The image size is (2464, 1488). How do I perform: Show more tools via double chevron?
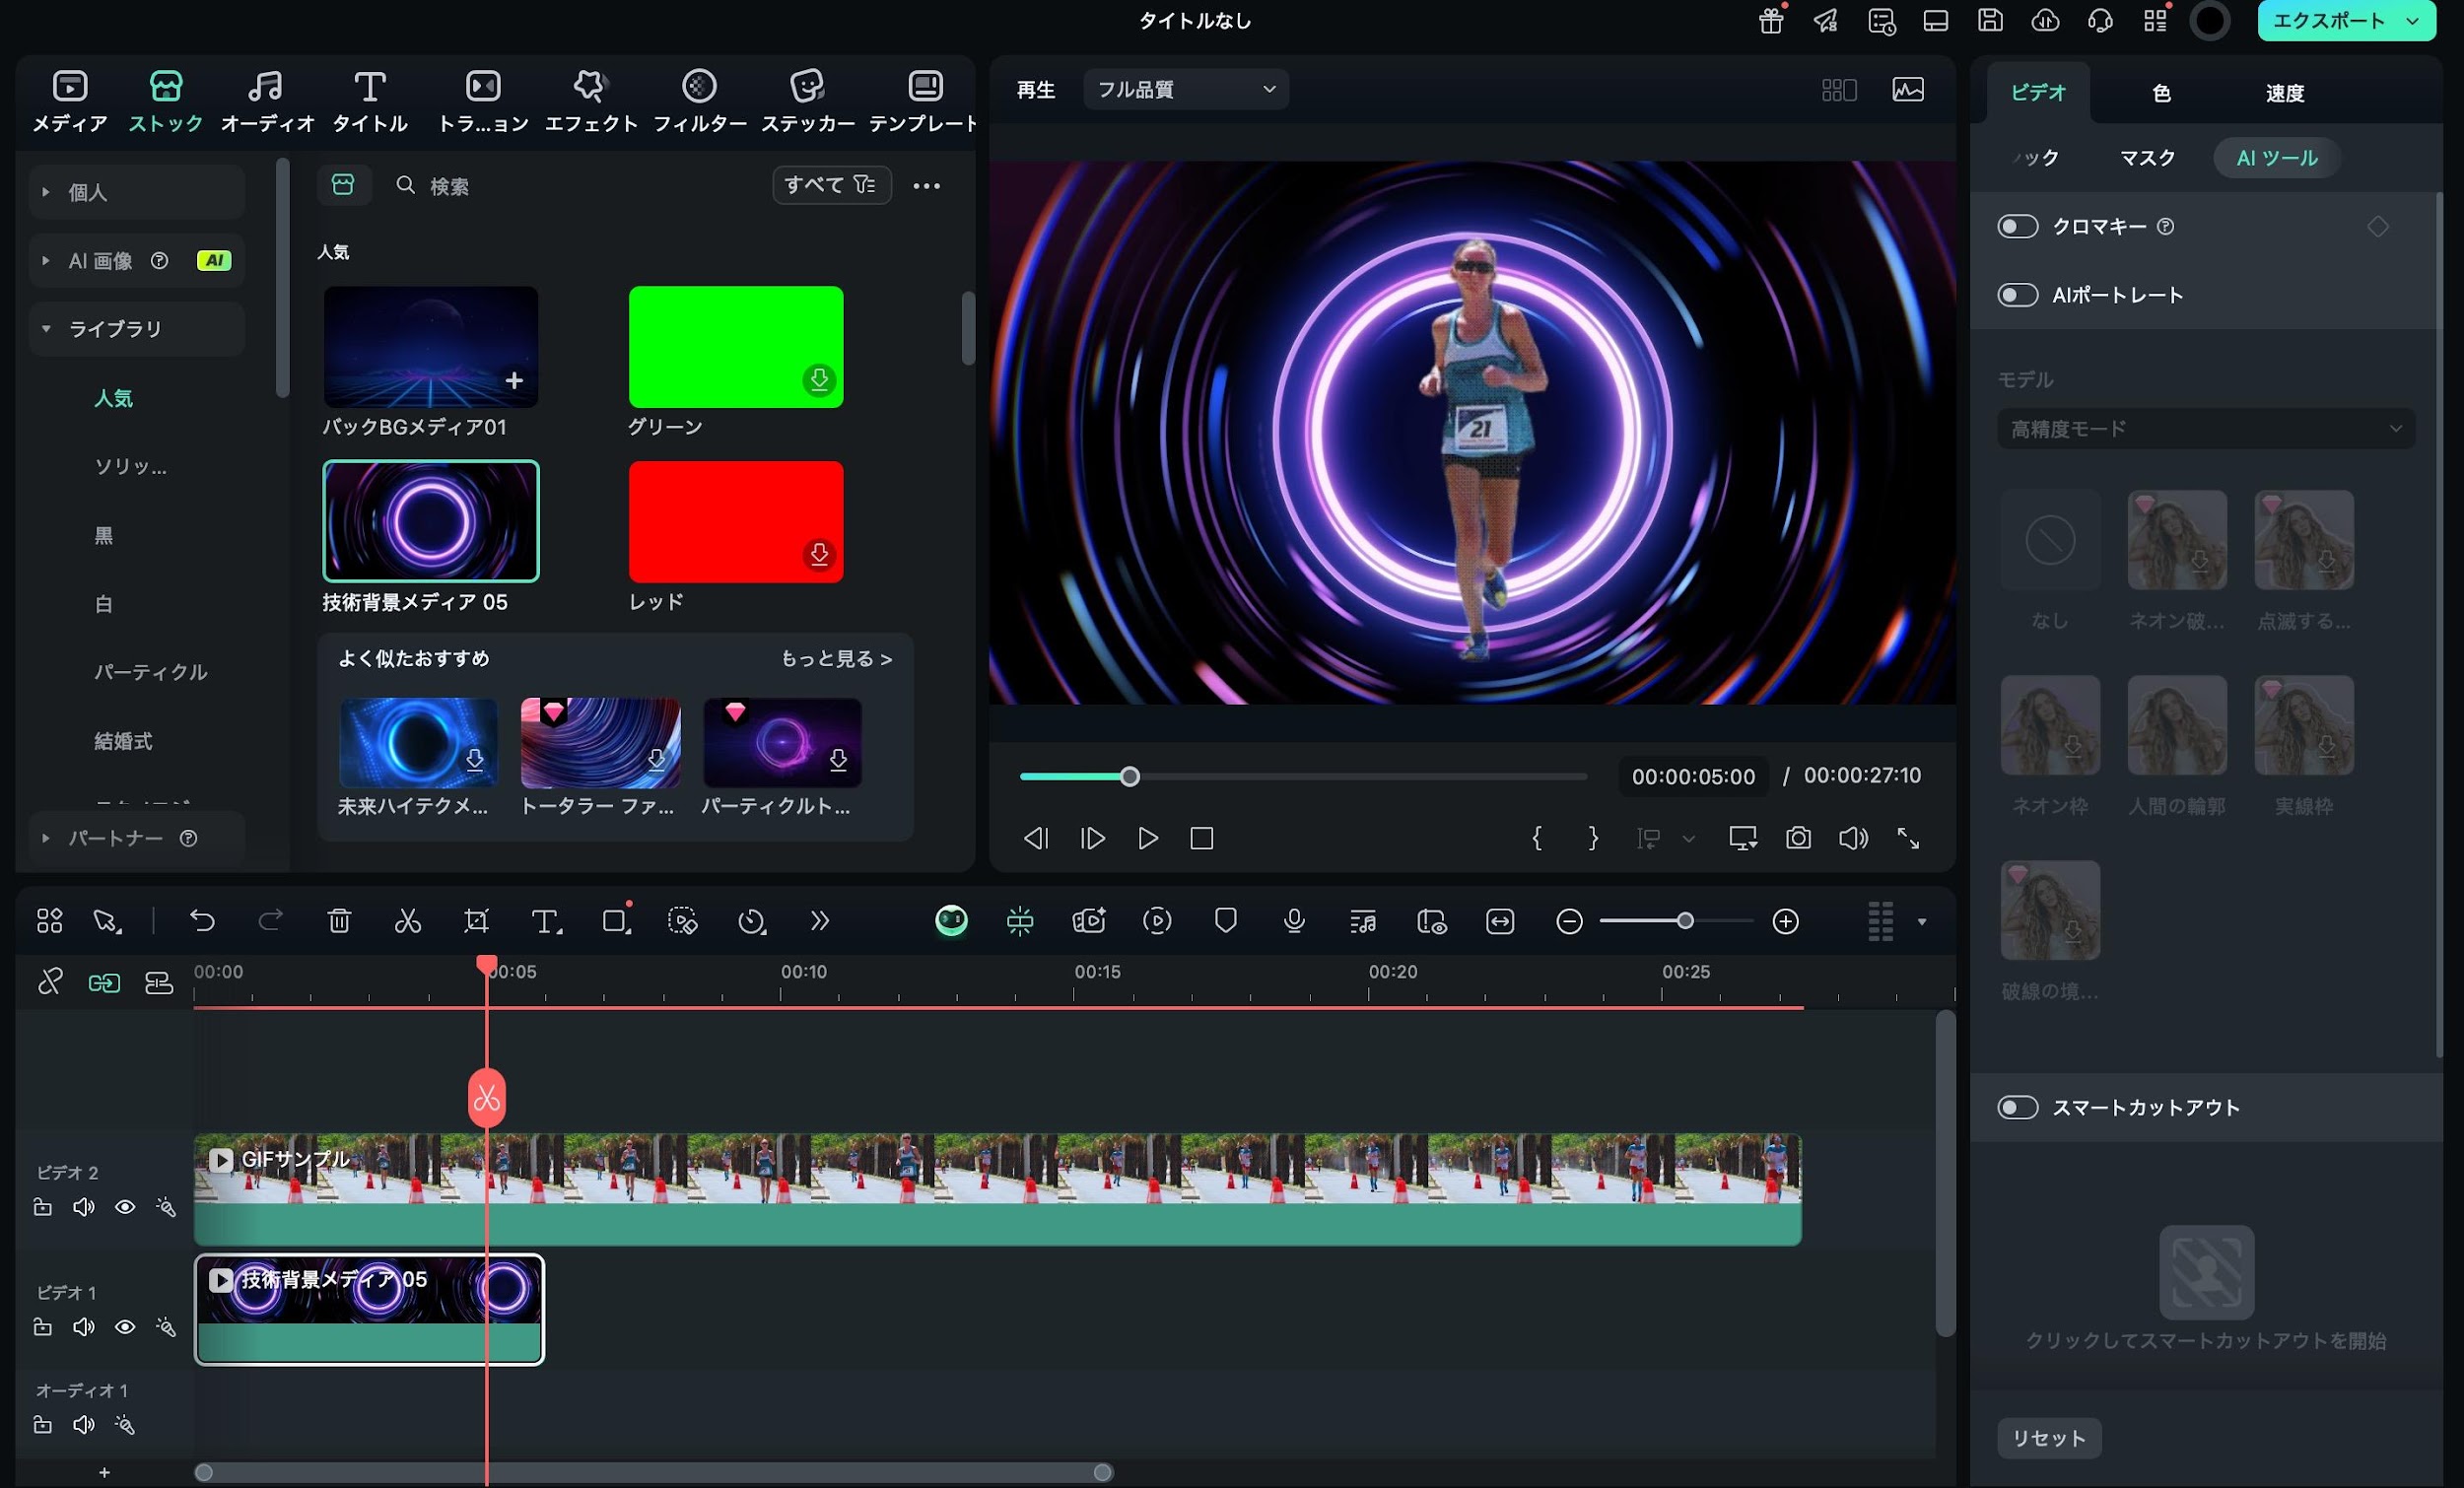(819, 920)
